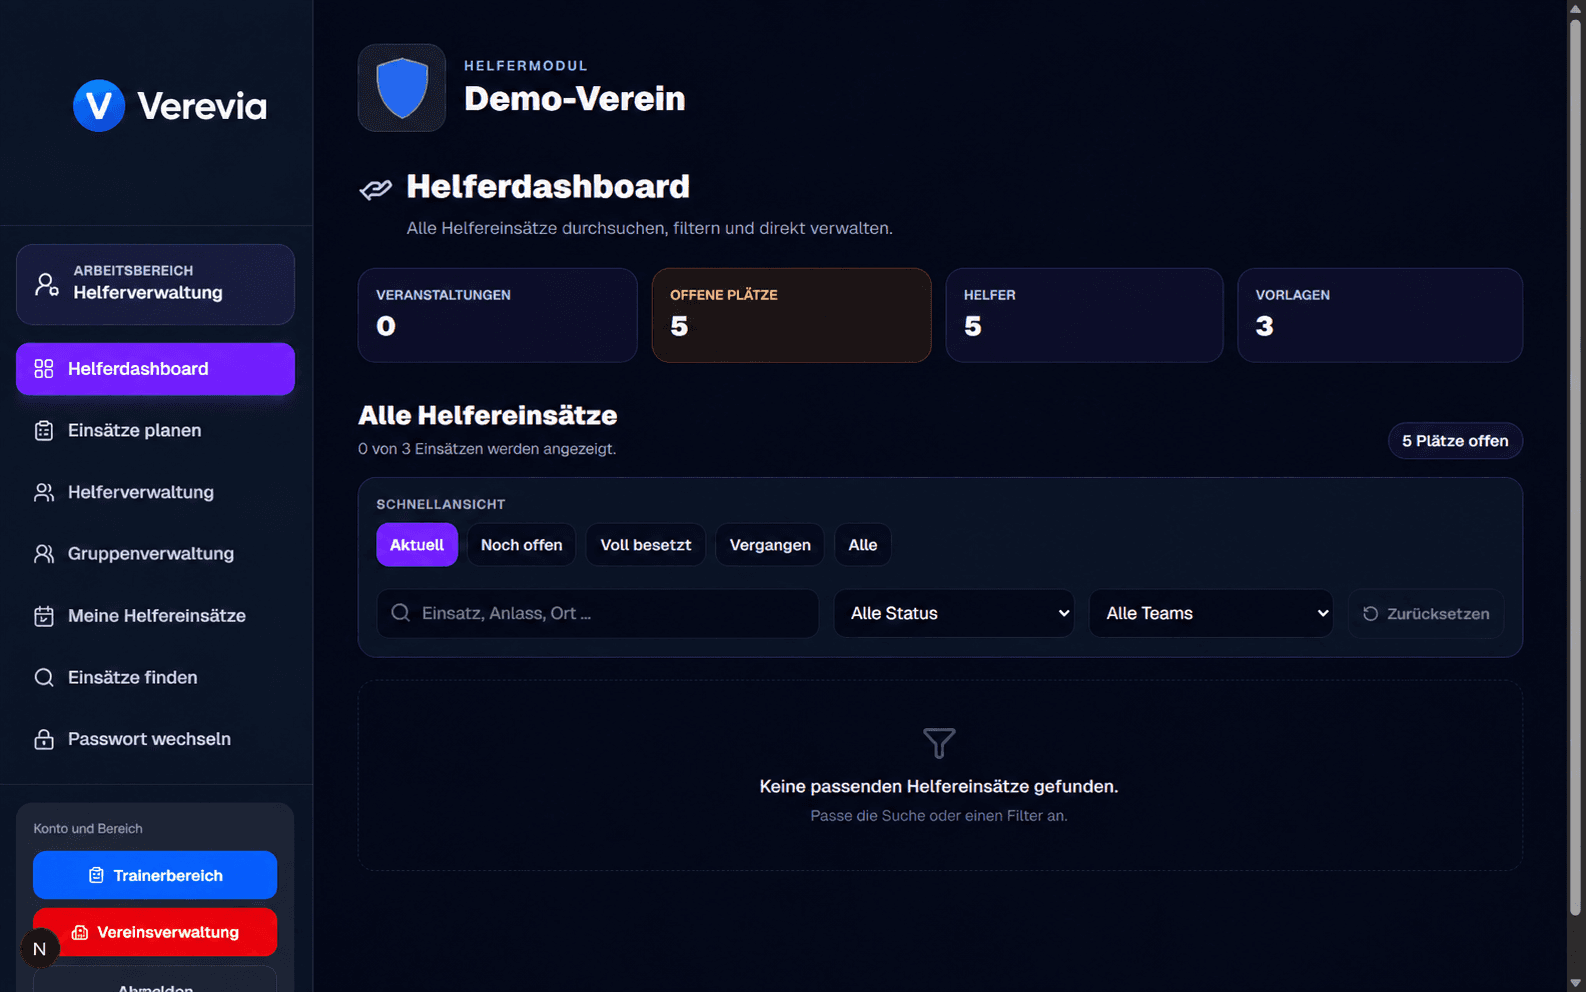
Task: Click the Veranstaltungen stat card
Action: [498, 315]
